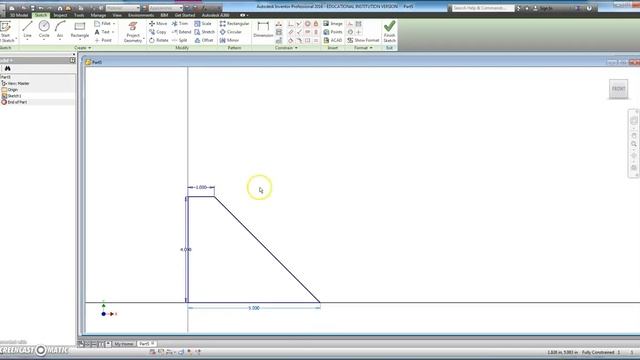This screenshot has height=360, width=640.
Task: Click the Split tool
Action: click(180, 40)
